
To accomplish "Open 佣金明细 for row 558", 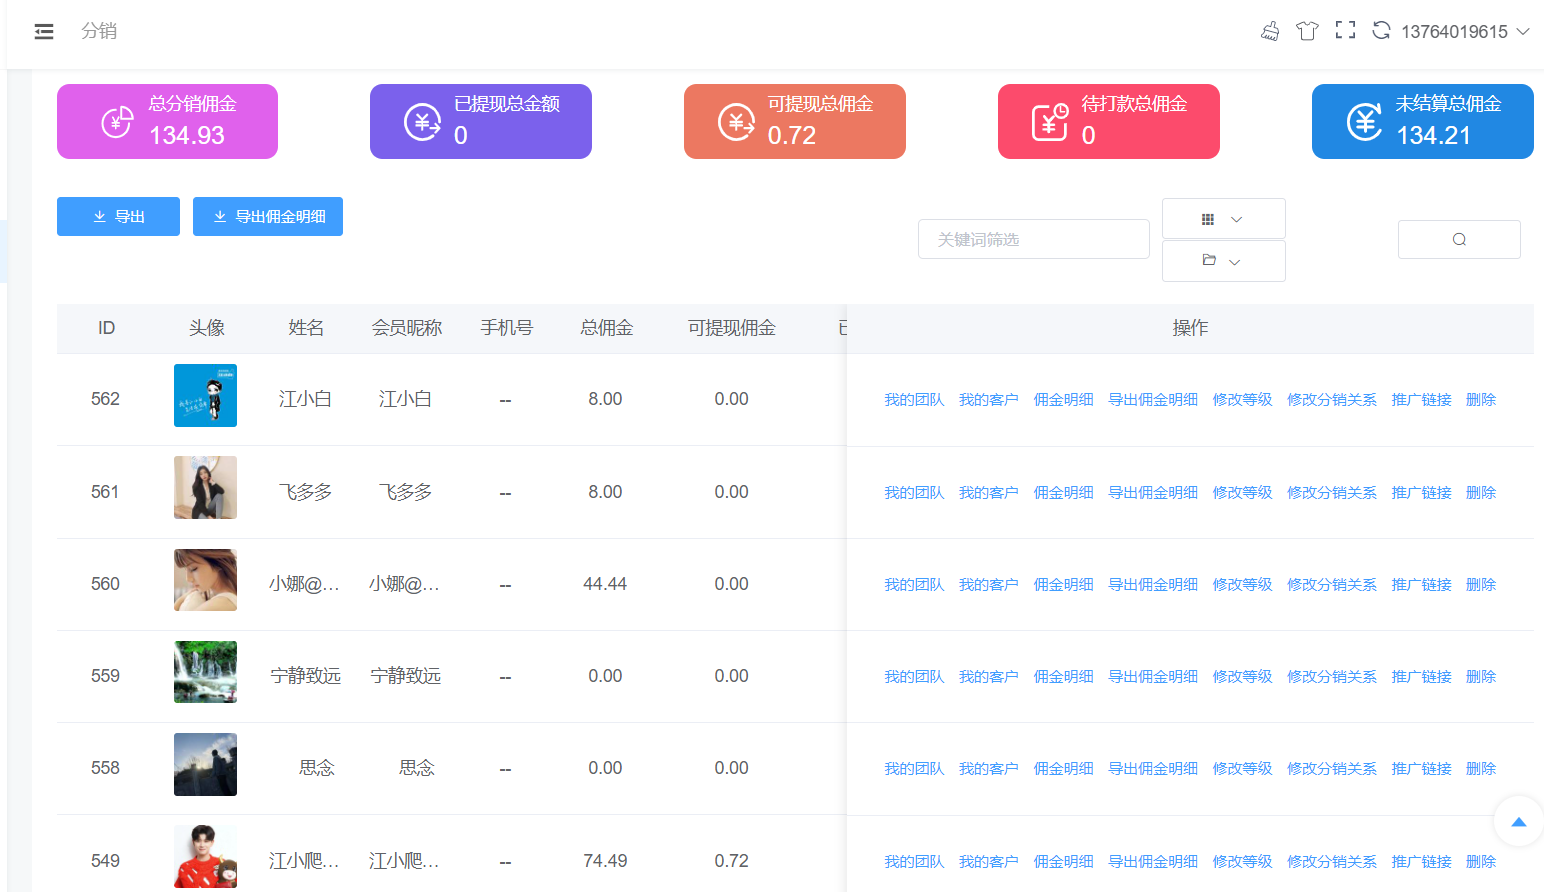I will [1063, 769].
